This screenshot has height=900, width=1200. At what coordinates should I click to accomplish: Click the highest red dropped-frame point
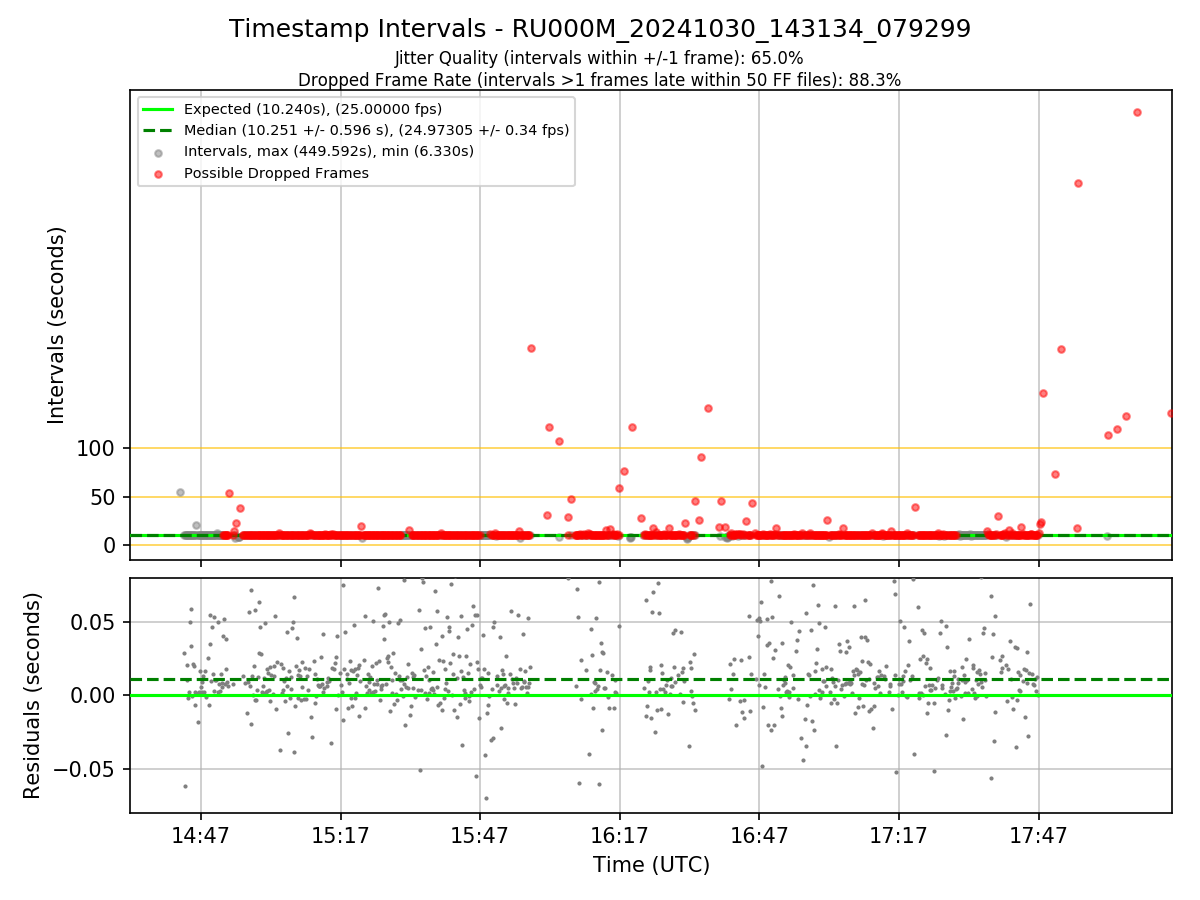[1137, 112]
